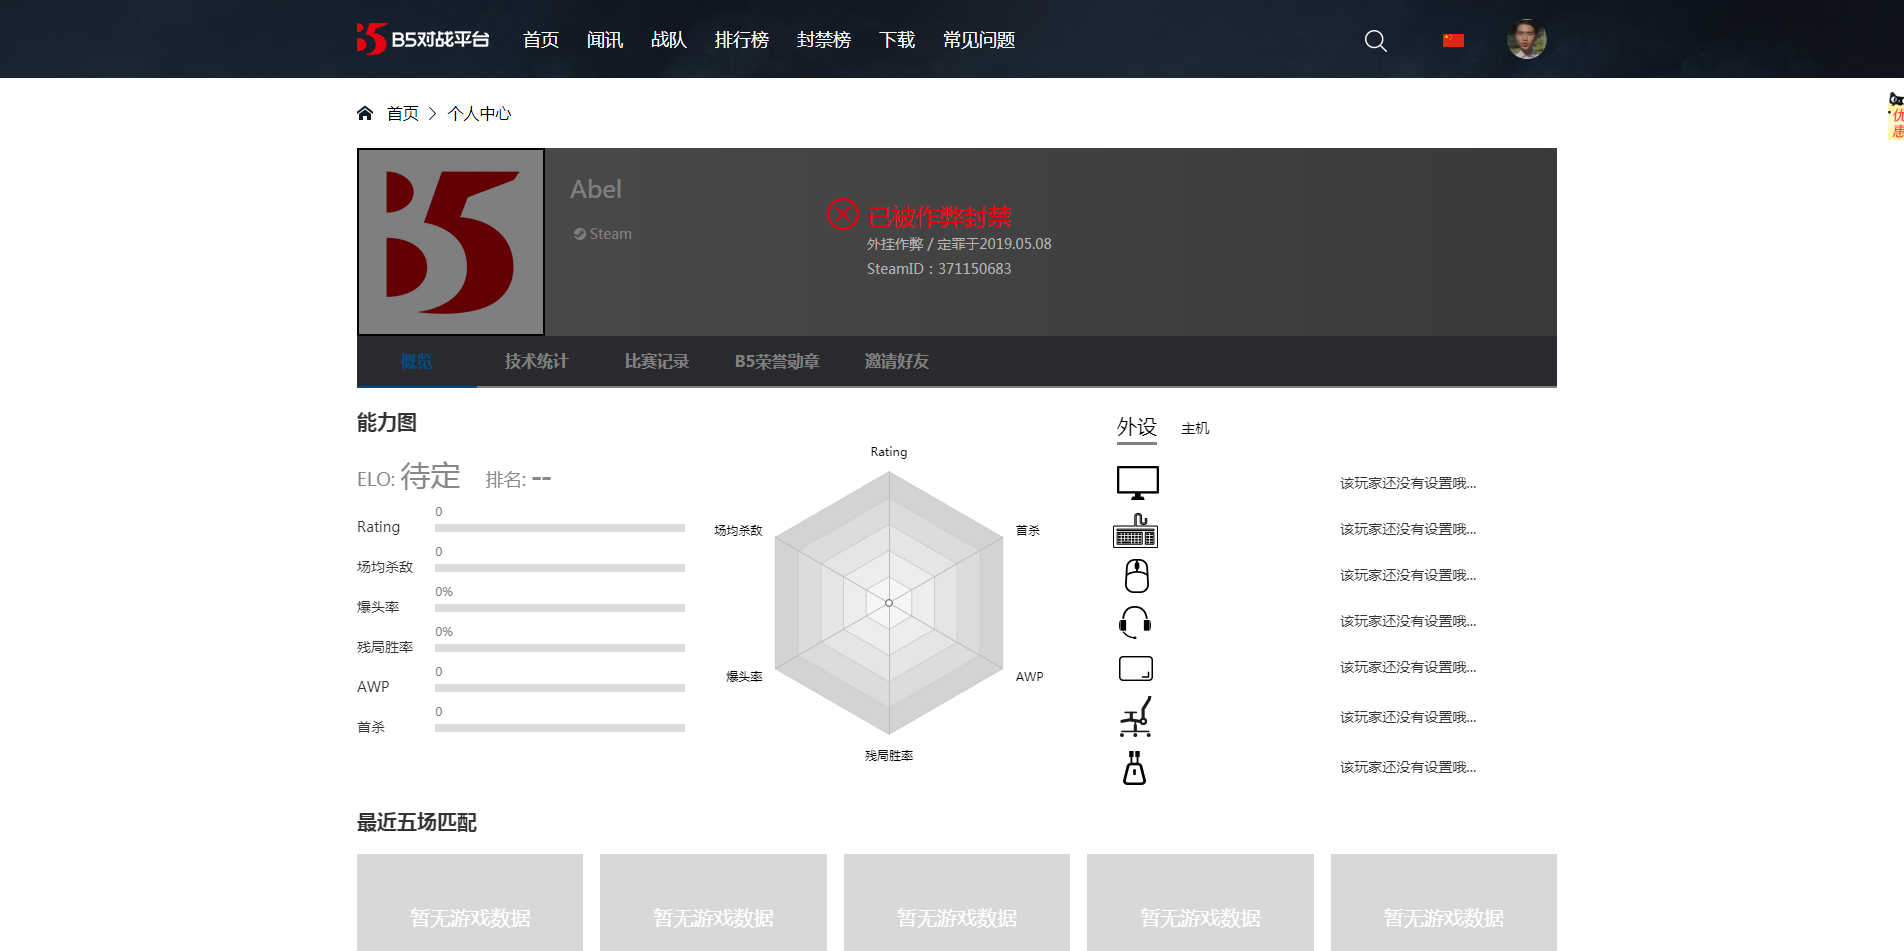Viewport: 1904px width, 951px height.
Task: Click the 个人中心 breadcrumb link
Action: 478,113
